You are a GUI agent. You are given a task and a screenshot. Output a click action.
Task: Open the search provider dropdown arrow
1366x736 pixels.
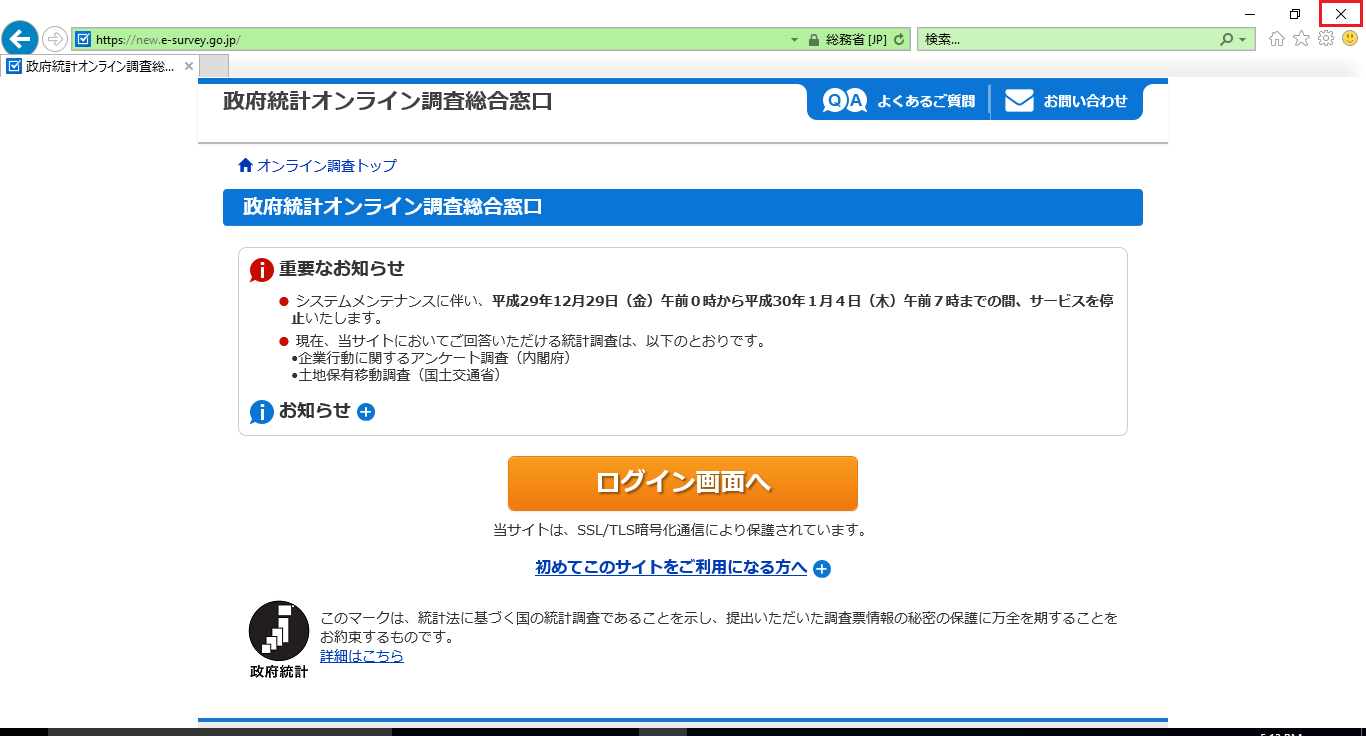[x=1243, y=40]
